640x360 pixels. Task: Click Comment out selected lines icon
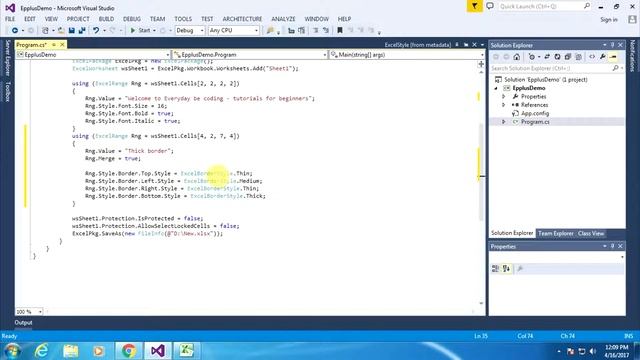click(x=316, y=30)
